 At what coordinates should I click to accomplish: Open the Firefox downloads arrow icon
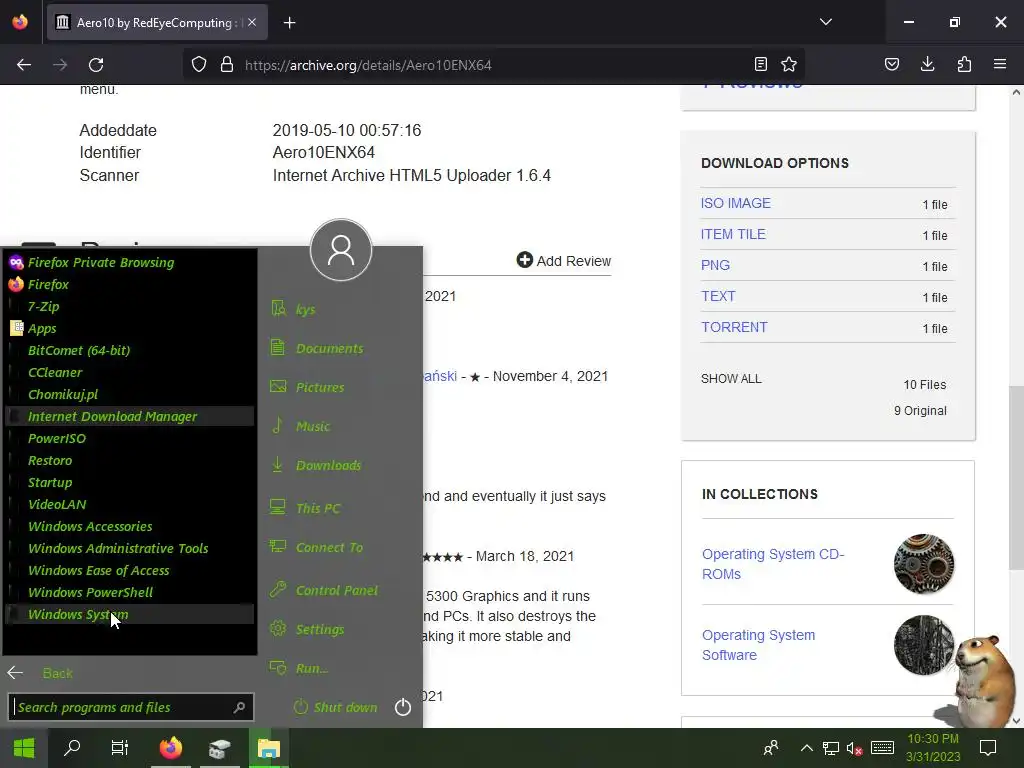coord(927,65)
